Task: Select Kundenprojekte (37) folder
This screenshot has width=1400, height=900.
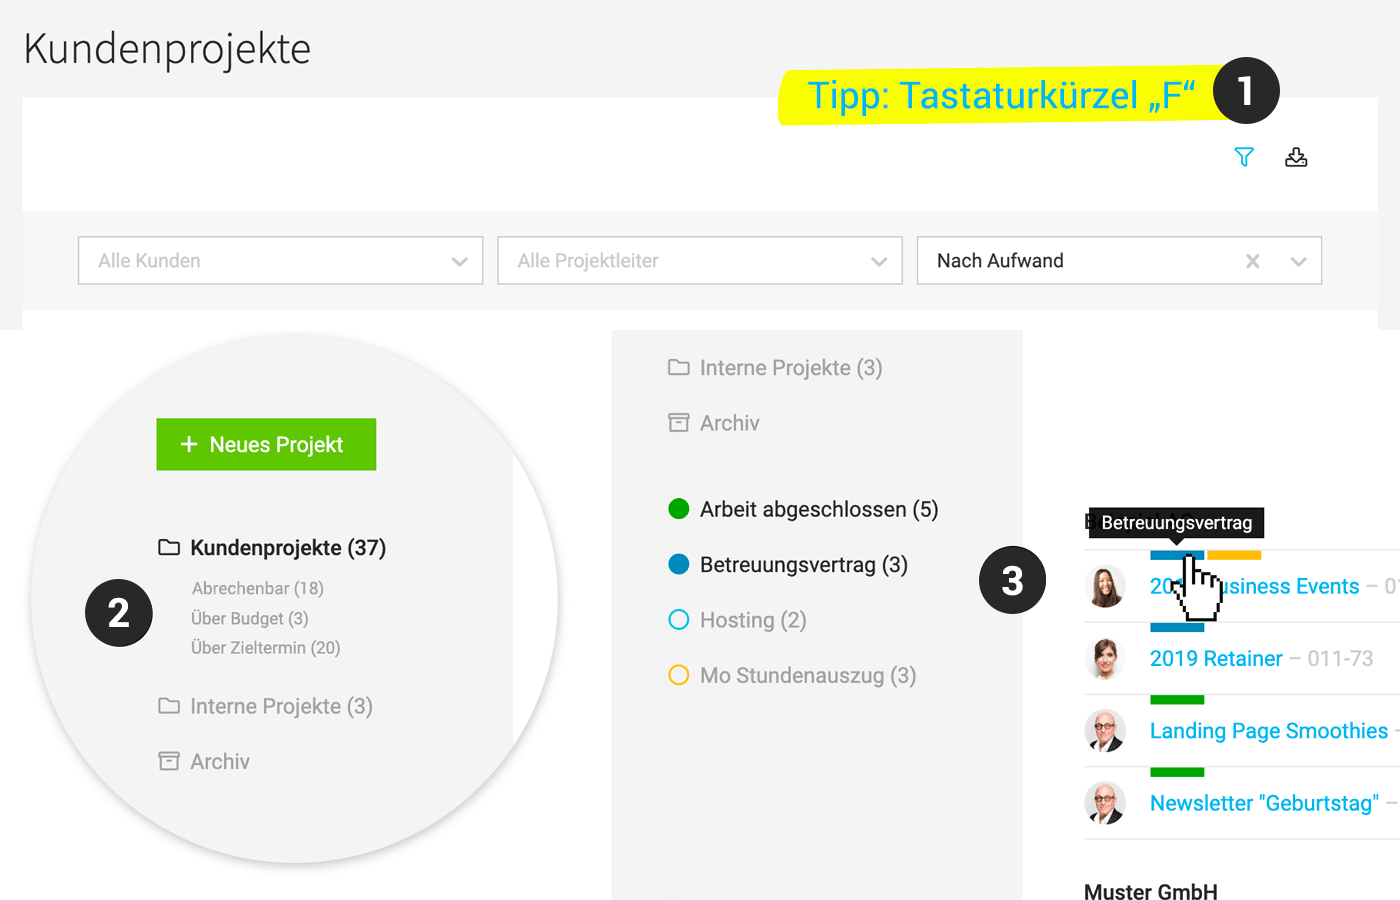Action: (287, 548)
